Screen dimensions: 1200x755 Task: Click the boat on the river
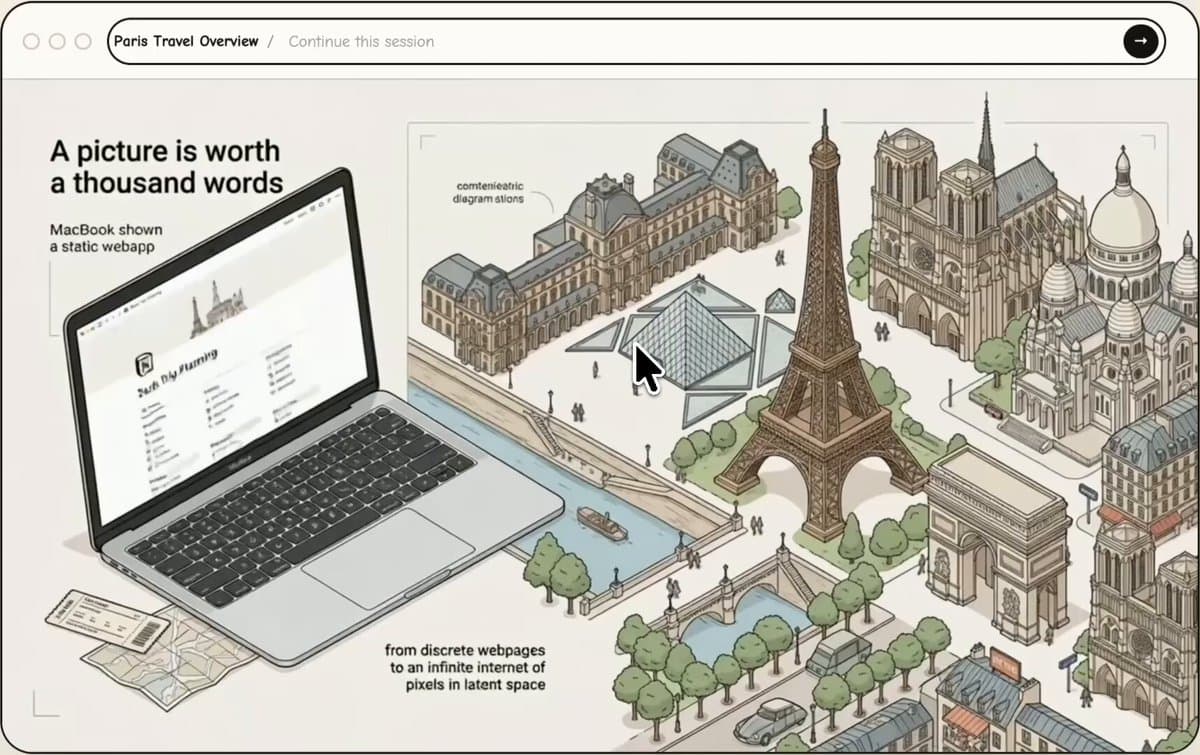pos(602,524)
